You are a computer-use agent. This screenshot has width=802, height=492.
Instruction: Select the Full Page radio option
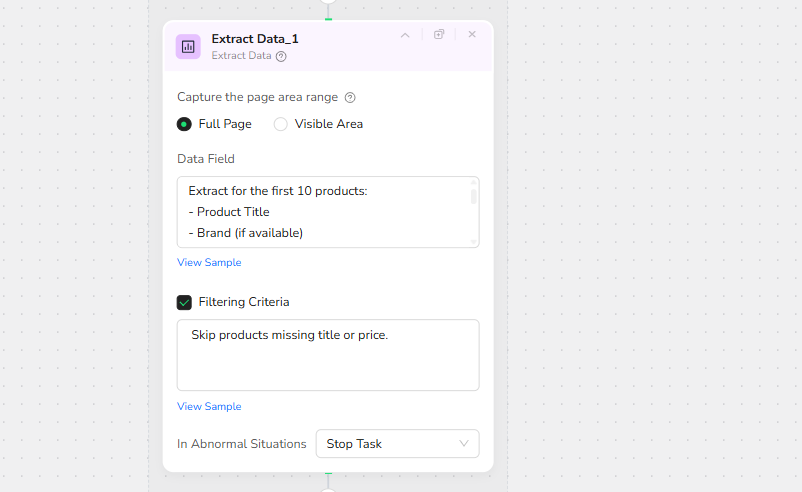pyautogui.click(x=184, y=124)
